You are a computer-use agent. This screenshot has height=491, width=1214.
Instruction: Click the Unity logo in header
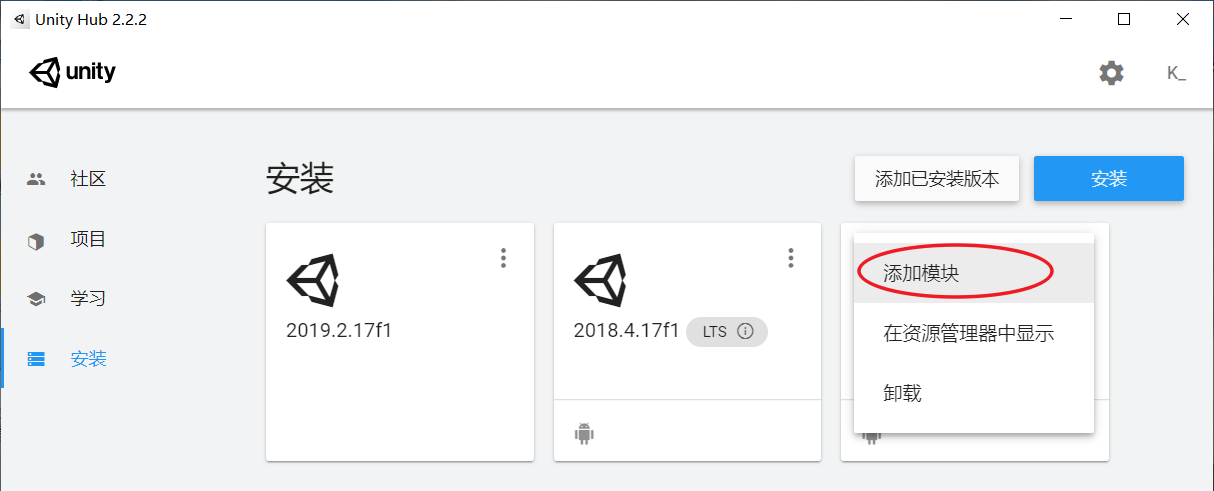pos(72,73)
